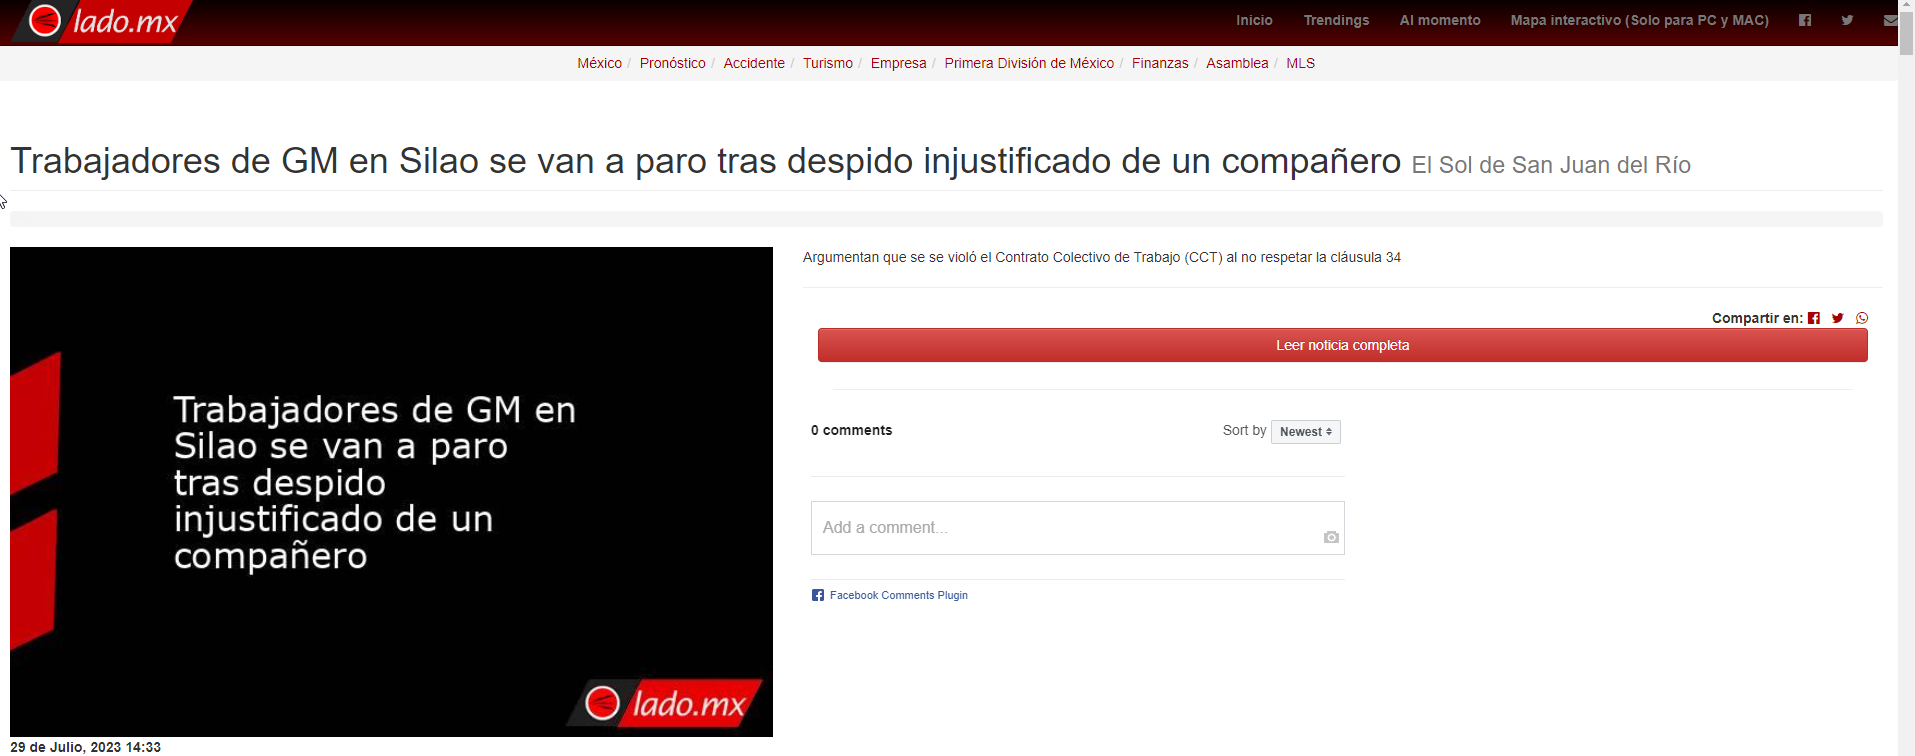The height and width of the screenshot is (756, 1915).
Task: Click the camera icon in comment box
Action: coord(1331,537)
